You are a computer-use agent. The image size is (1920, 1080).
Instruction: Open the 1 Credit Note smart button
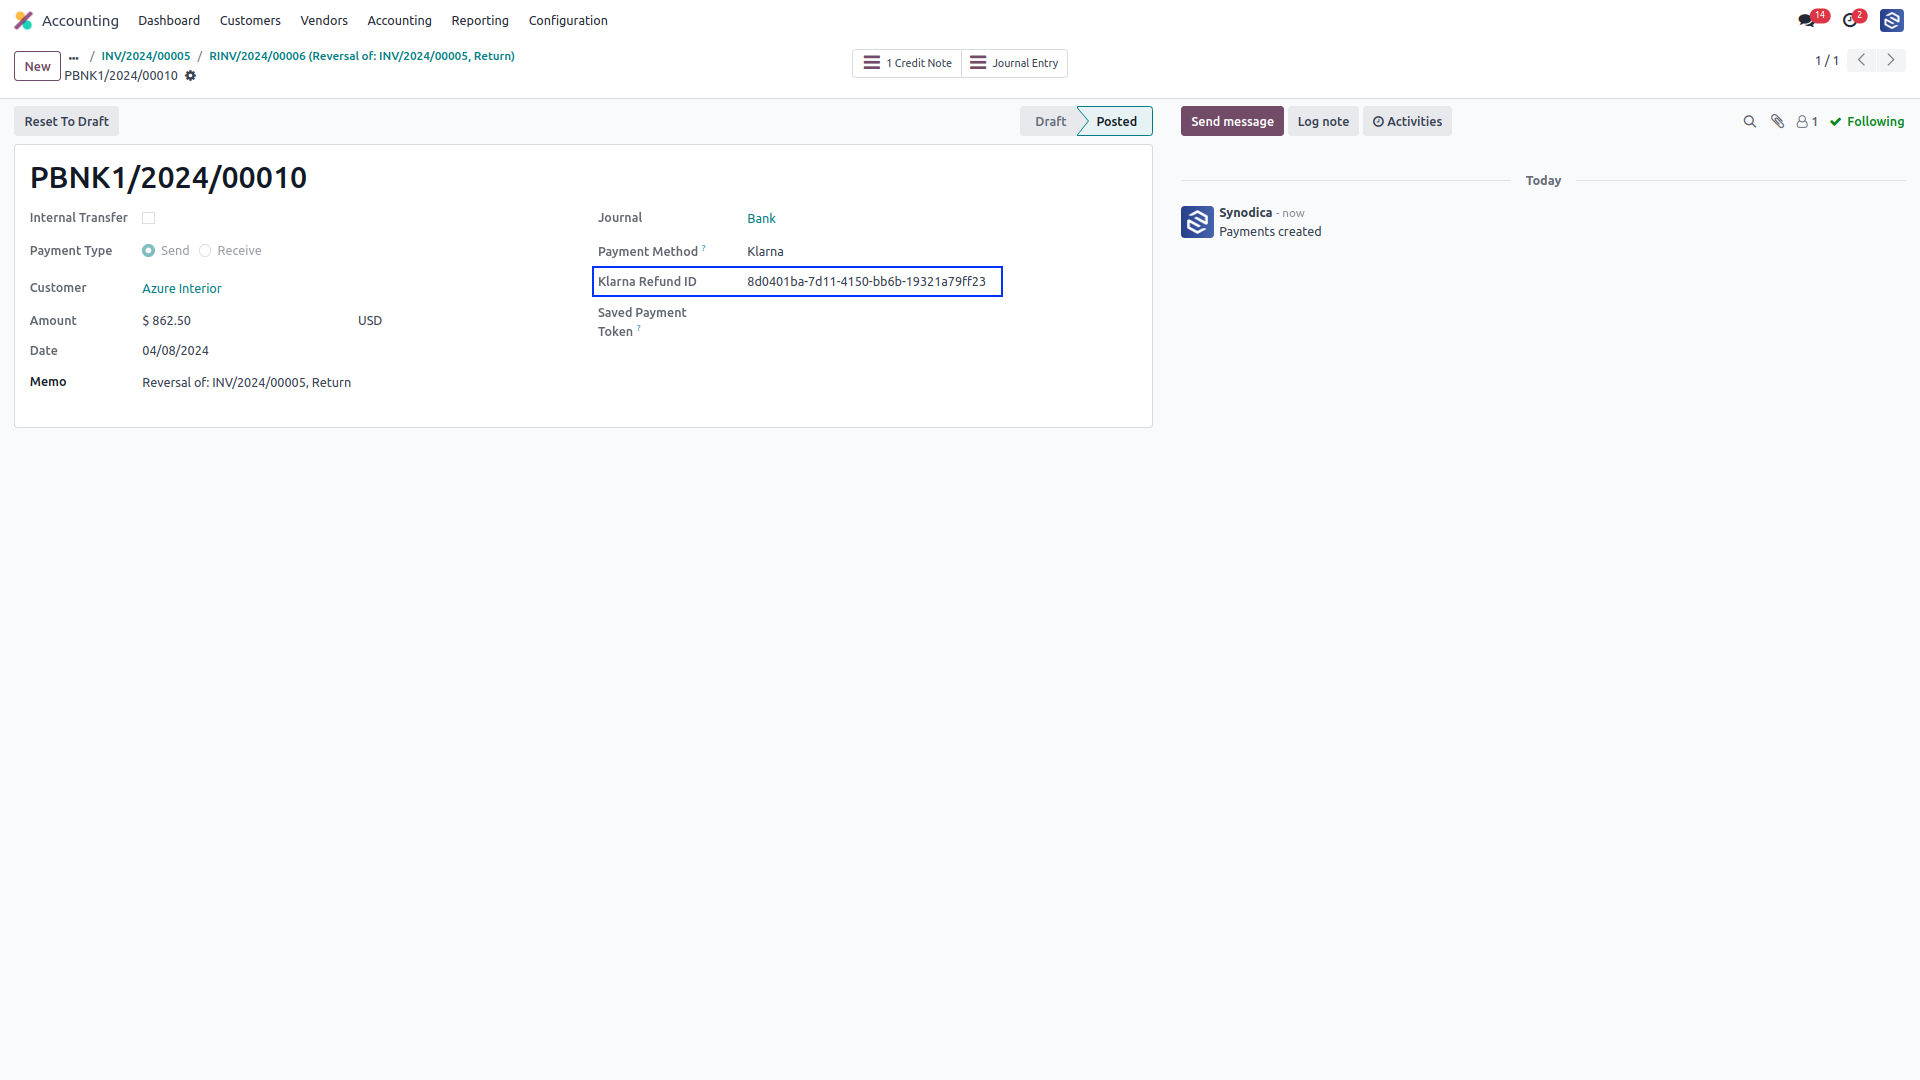pyautogui.click(x=907, y=63)
